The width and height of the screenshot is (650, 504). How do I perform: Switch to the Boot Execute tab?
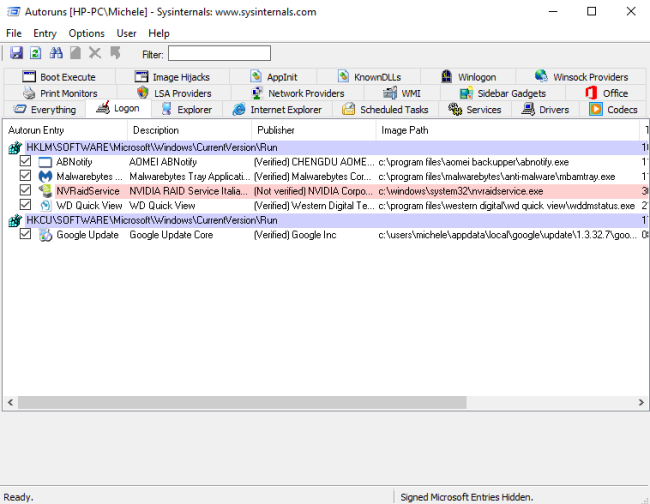point(59,77)
